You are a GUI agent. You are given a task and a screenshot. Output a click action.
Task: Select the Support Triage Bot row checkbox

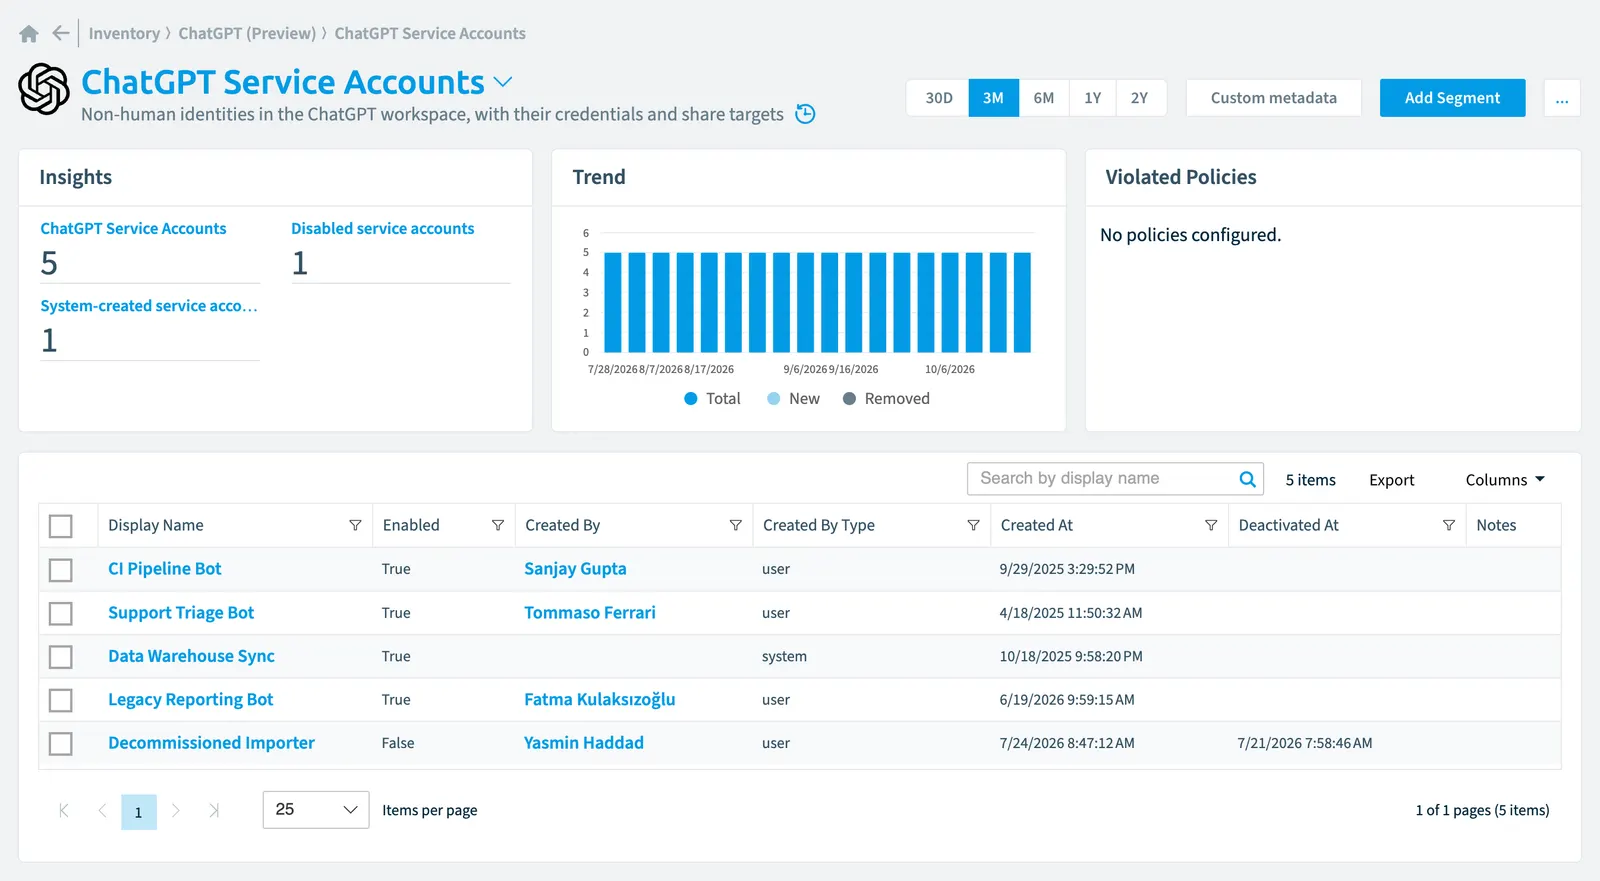61,613
